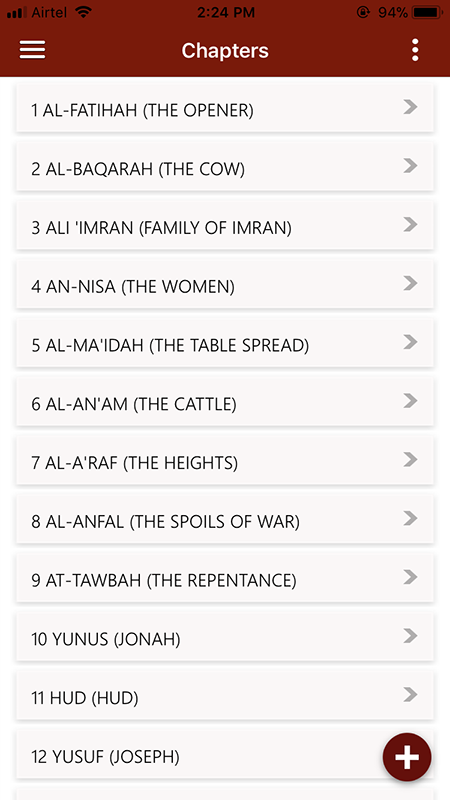
Task: Open 8 Al-Anfal (The Spoils of War)
Action: [x=225, y=520]
